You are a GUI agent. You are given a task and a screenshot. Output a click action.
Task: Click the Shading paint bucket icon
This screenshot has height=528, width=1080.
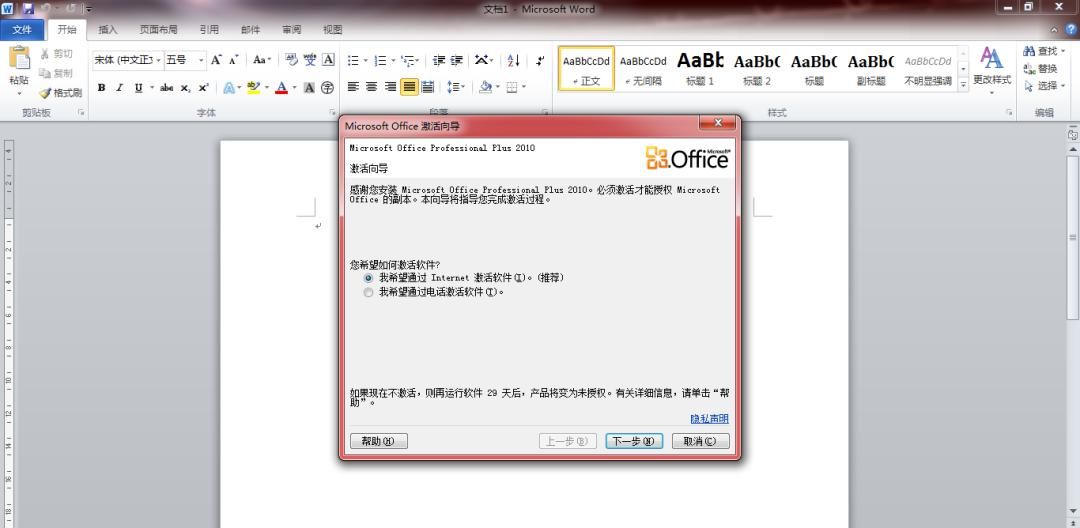coord(485,87)
